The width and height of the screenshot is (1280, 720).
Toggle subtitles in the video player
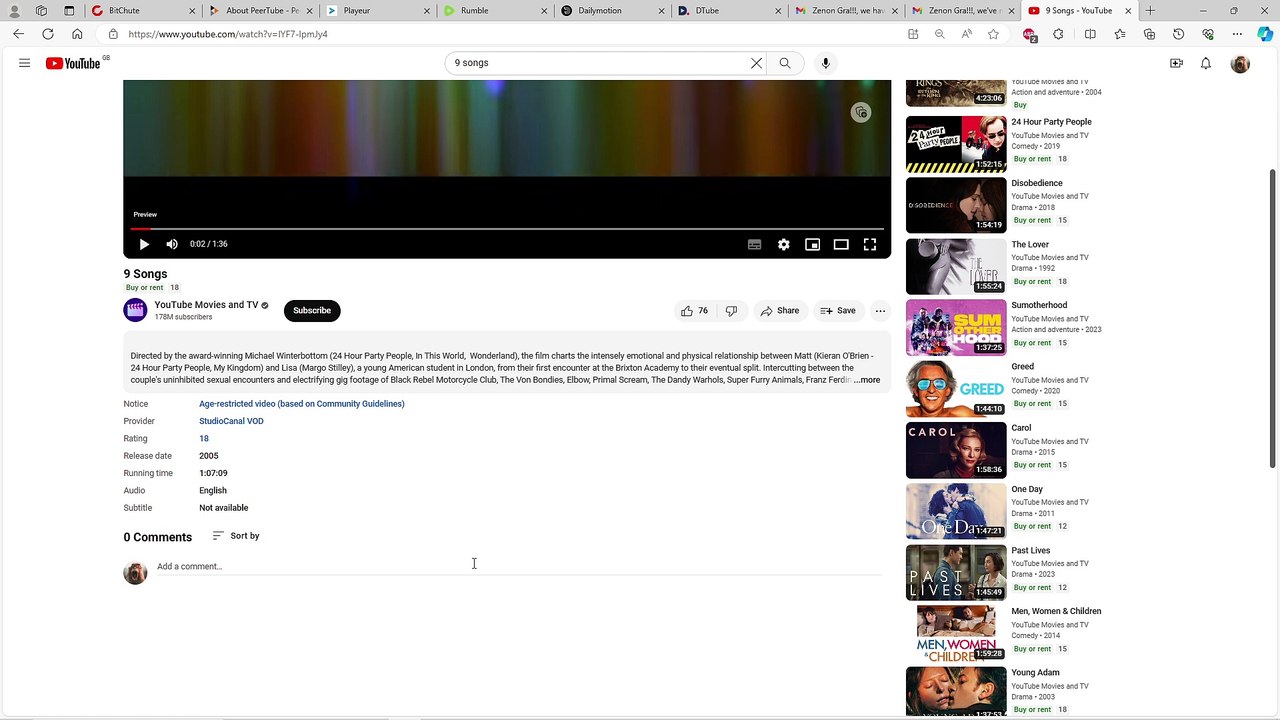pos(755,244)
